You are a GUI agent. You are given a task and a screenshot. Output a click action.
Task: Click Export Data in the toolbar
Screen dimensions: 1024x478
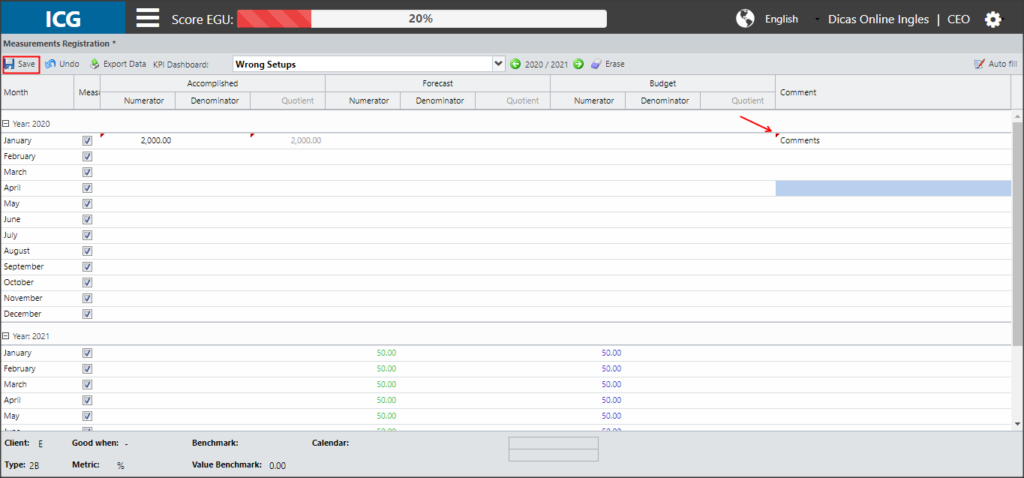[118, 64]
